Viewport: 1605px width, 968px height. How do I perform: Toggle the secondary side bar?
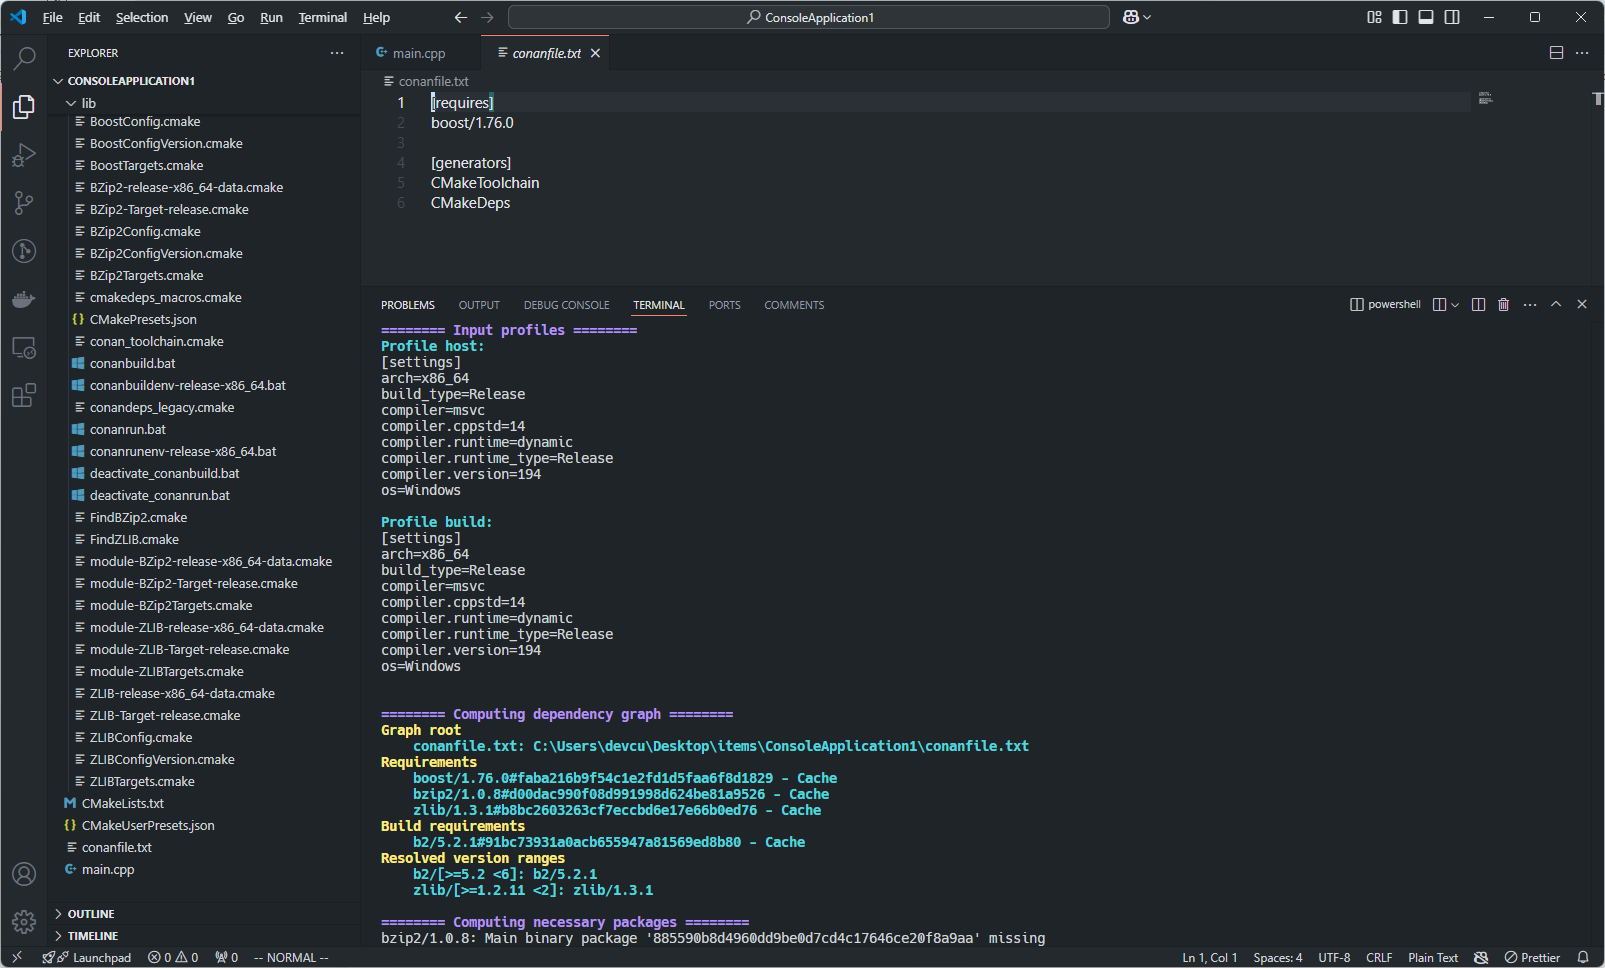tap(1452, 17)
